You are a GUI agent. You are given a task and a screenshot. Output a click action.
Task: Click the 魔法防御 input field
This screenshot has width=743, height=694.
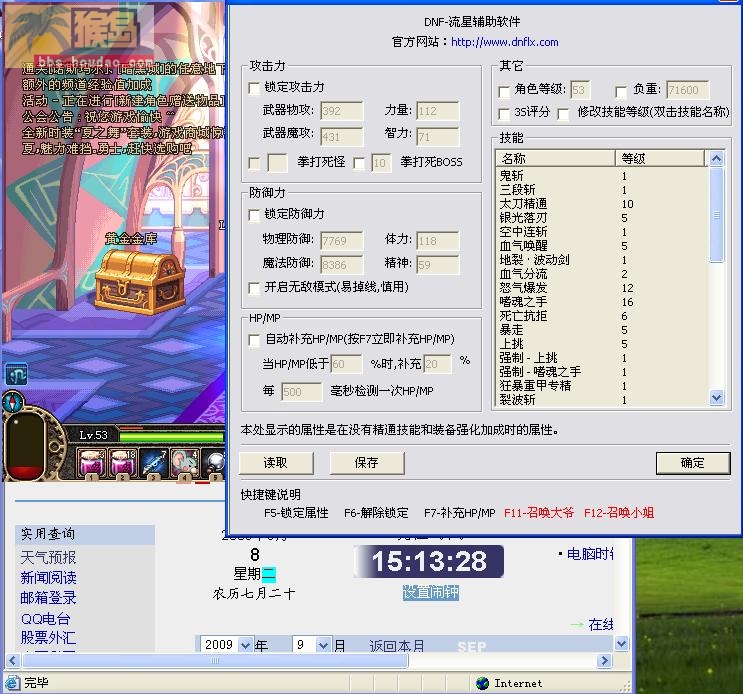(x=342, y=265)
